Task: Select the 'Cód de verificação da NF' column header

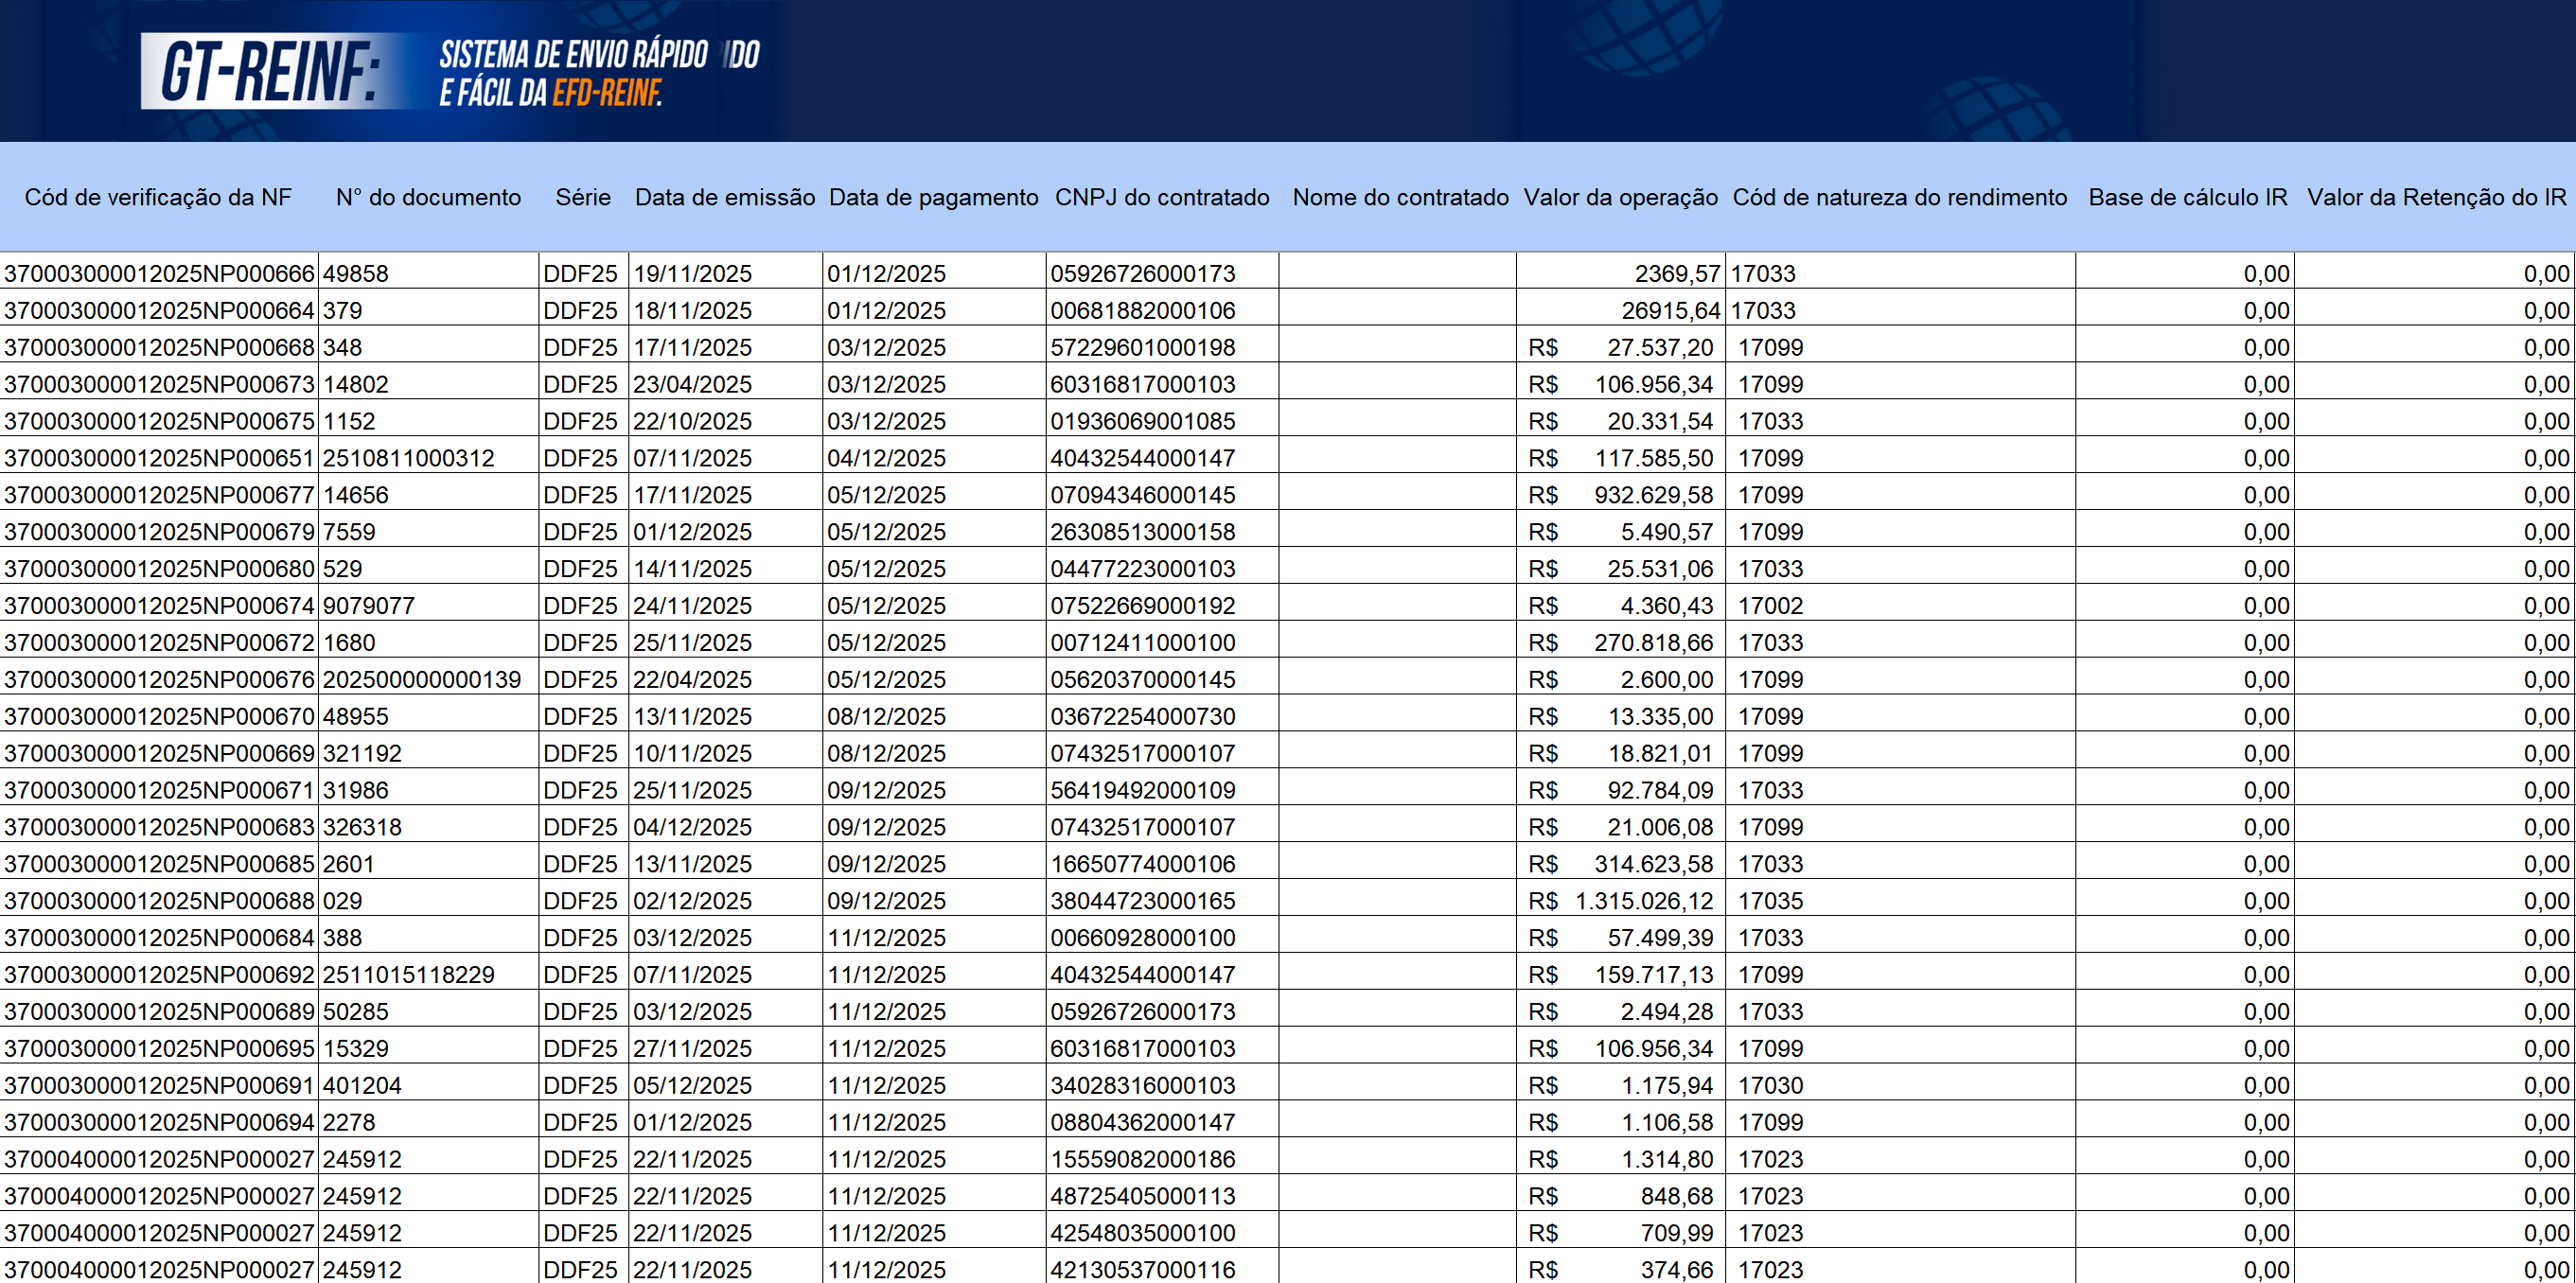Action: coord(158,197)
